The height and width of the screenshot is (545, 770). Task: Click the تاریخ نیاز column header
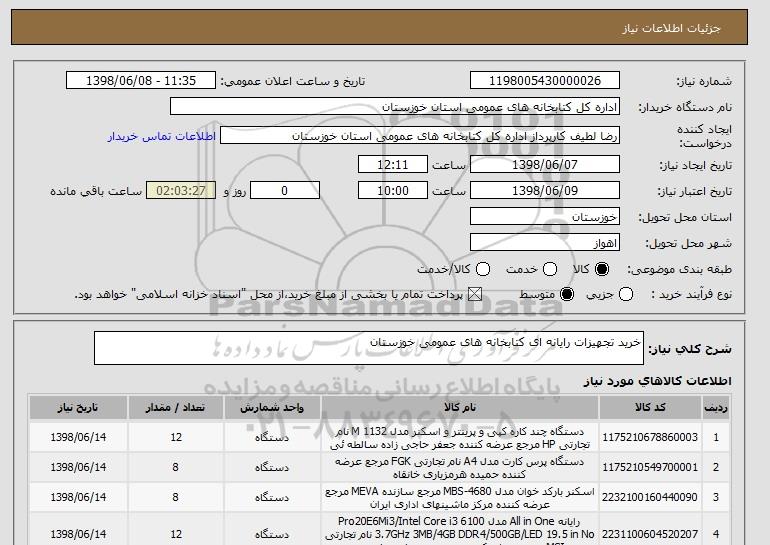78,408
